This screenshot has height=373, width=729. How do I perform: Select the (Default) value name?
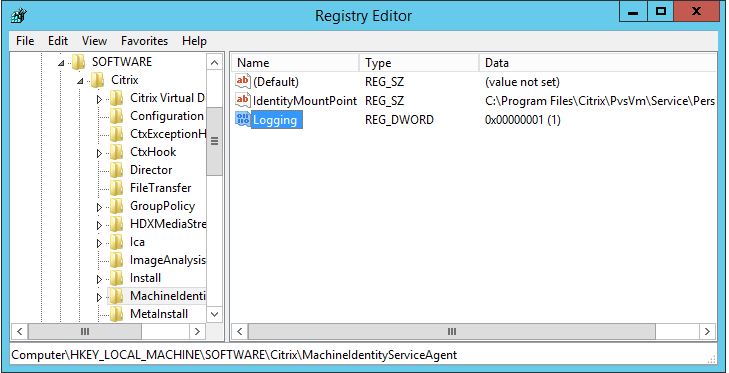pyautogui.click(x=276, y=82)
